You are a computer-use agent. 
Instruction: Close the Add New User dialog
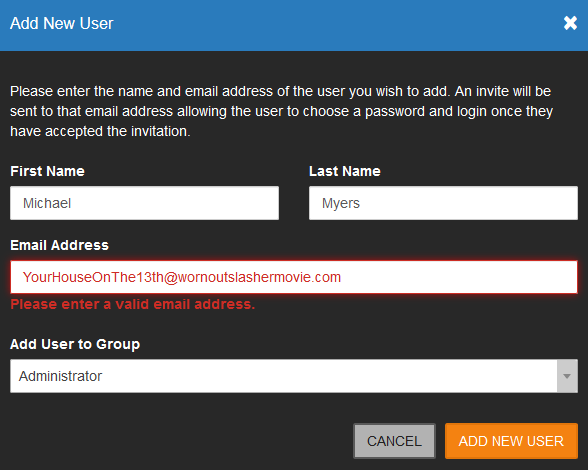[x=570, y=23]
